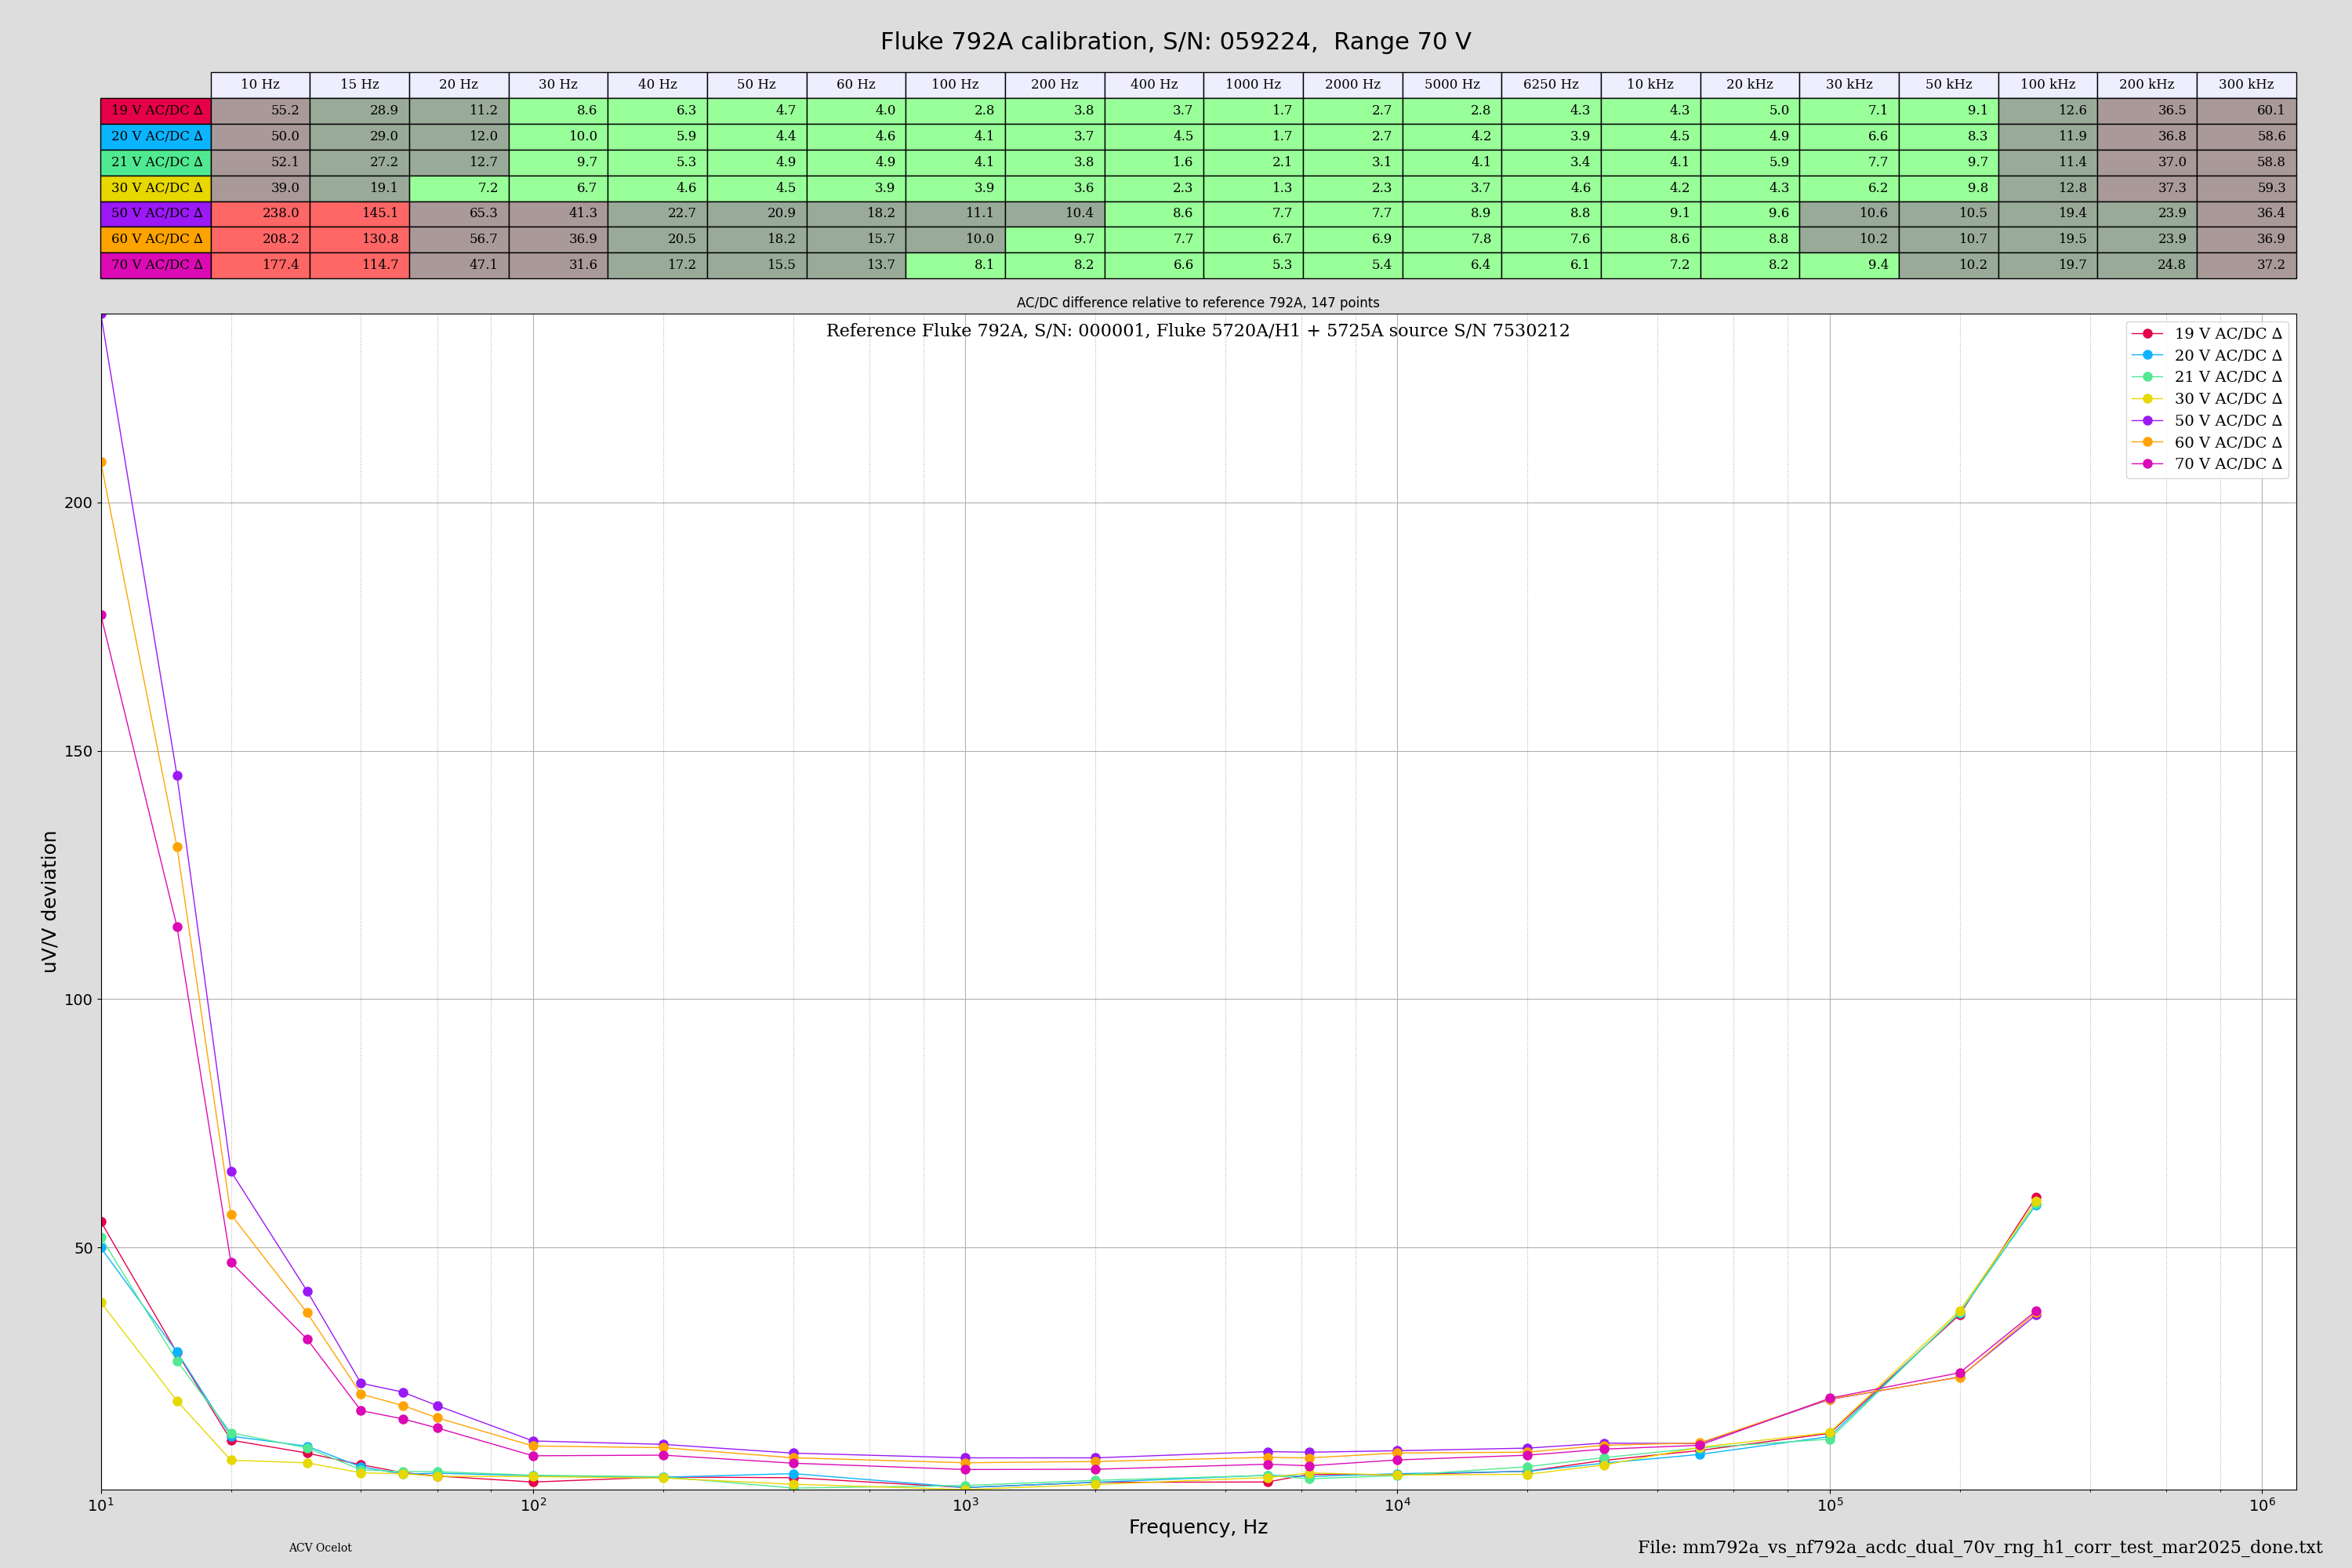
Task: Click the red 19 V AC/DC Δ table row label
Action: (156, 111)
